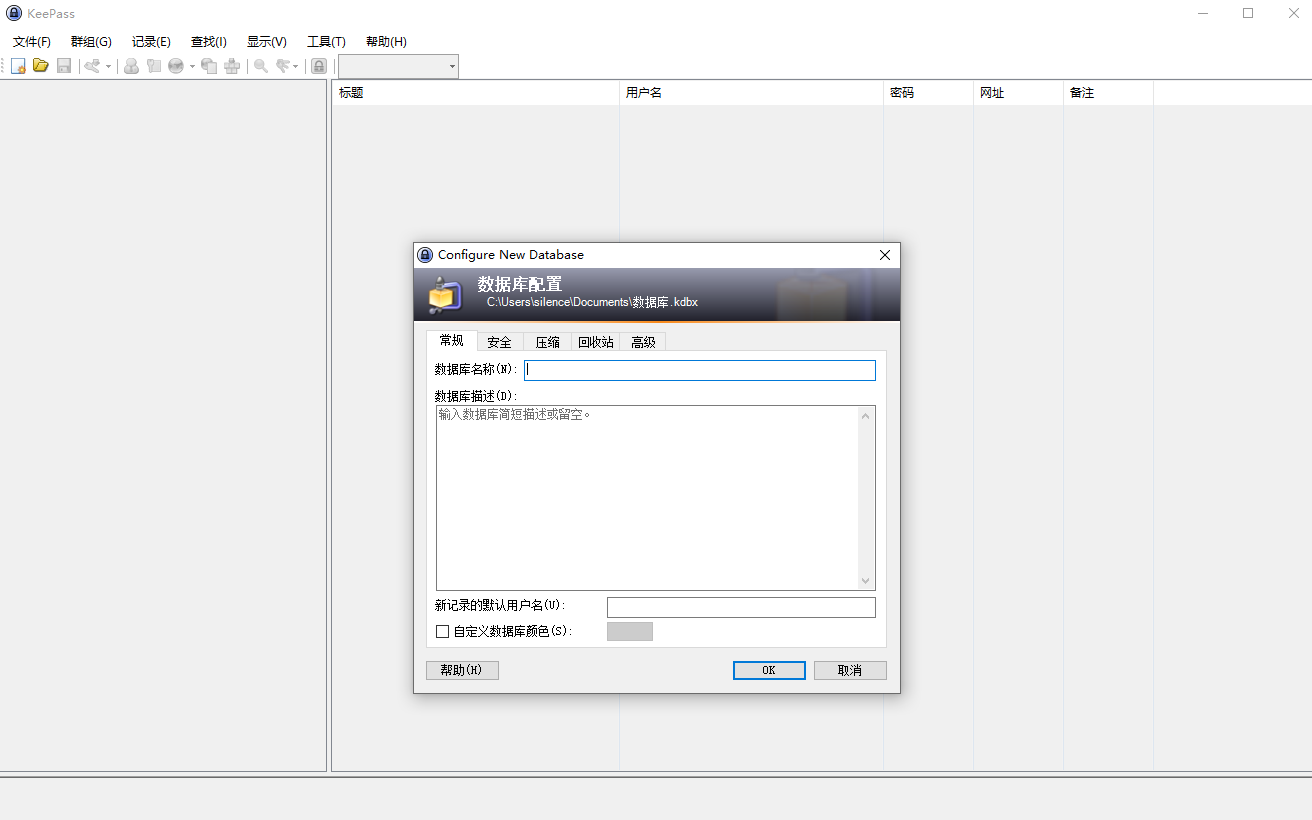The width and height of the screenshot is (1312, 820).
Task: Switch to the 安全 tab
Action: 499,342
